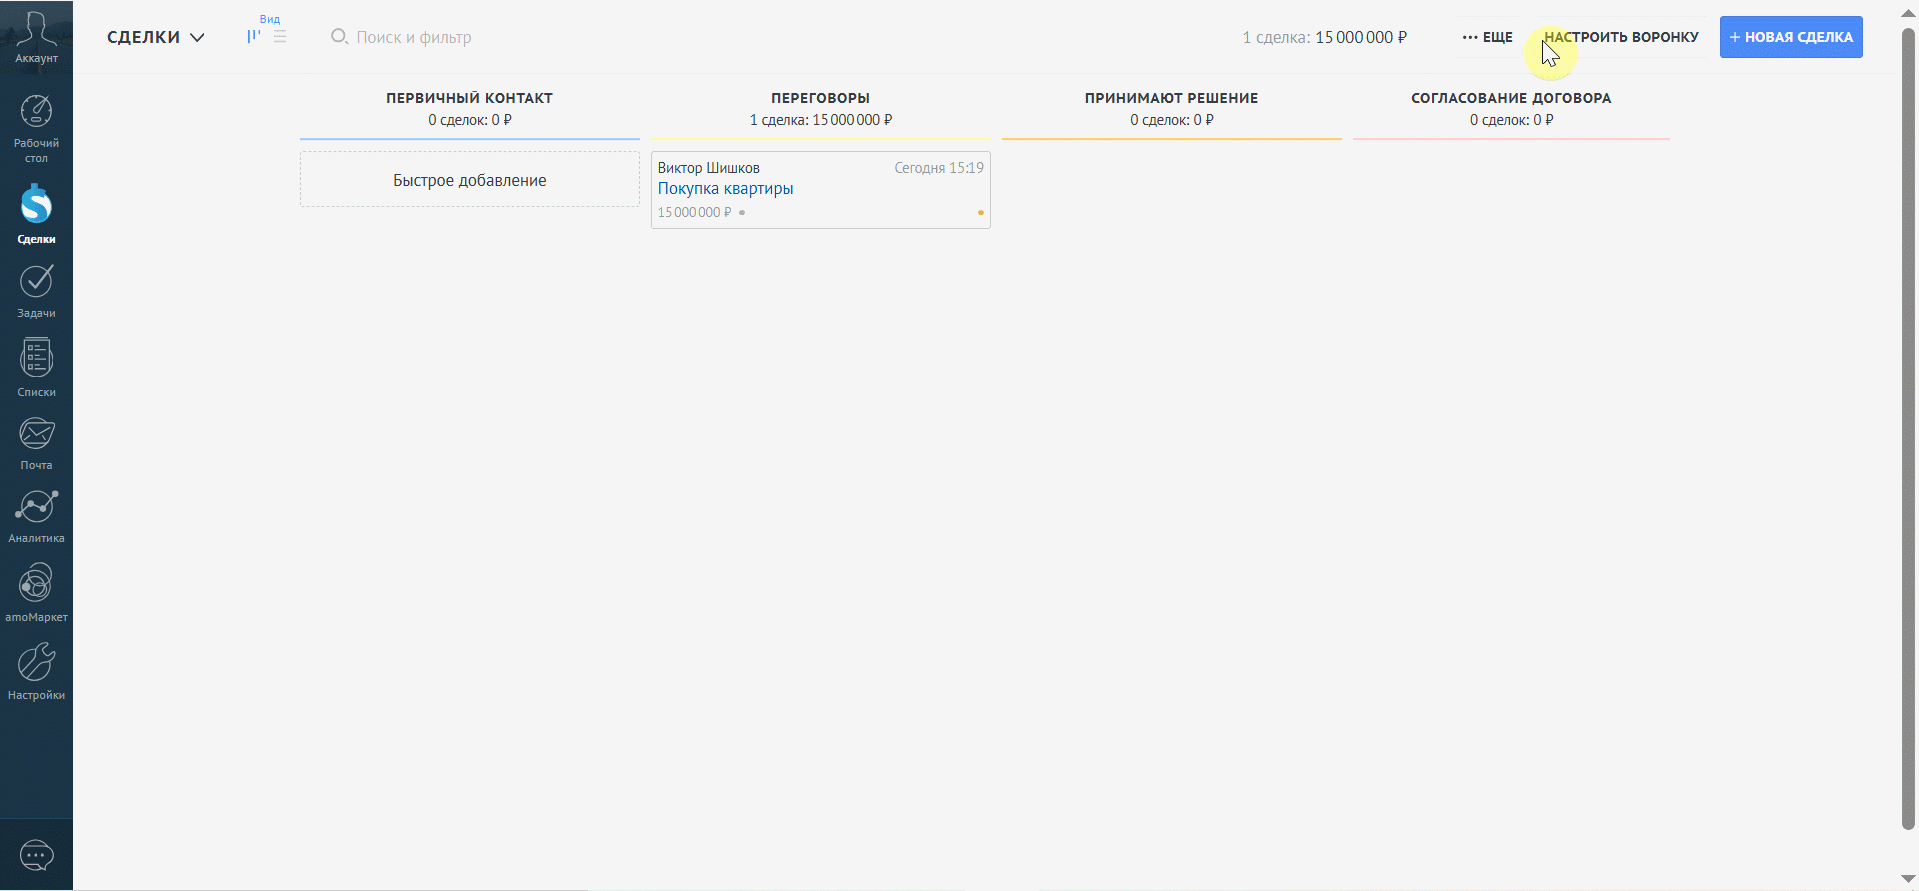
Task: Open the Покупка квартиры deal link
Action: (x=725, y=189)
